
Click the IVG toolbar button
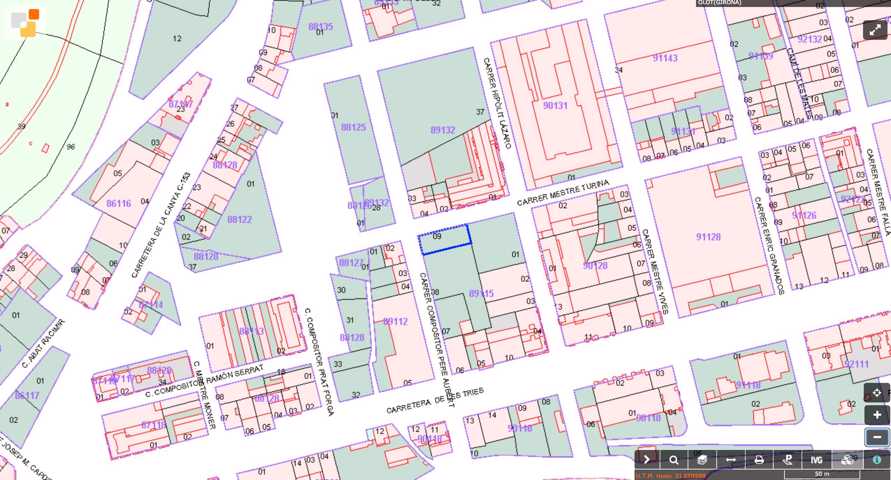(817, 460)
